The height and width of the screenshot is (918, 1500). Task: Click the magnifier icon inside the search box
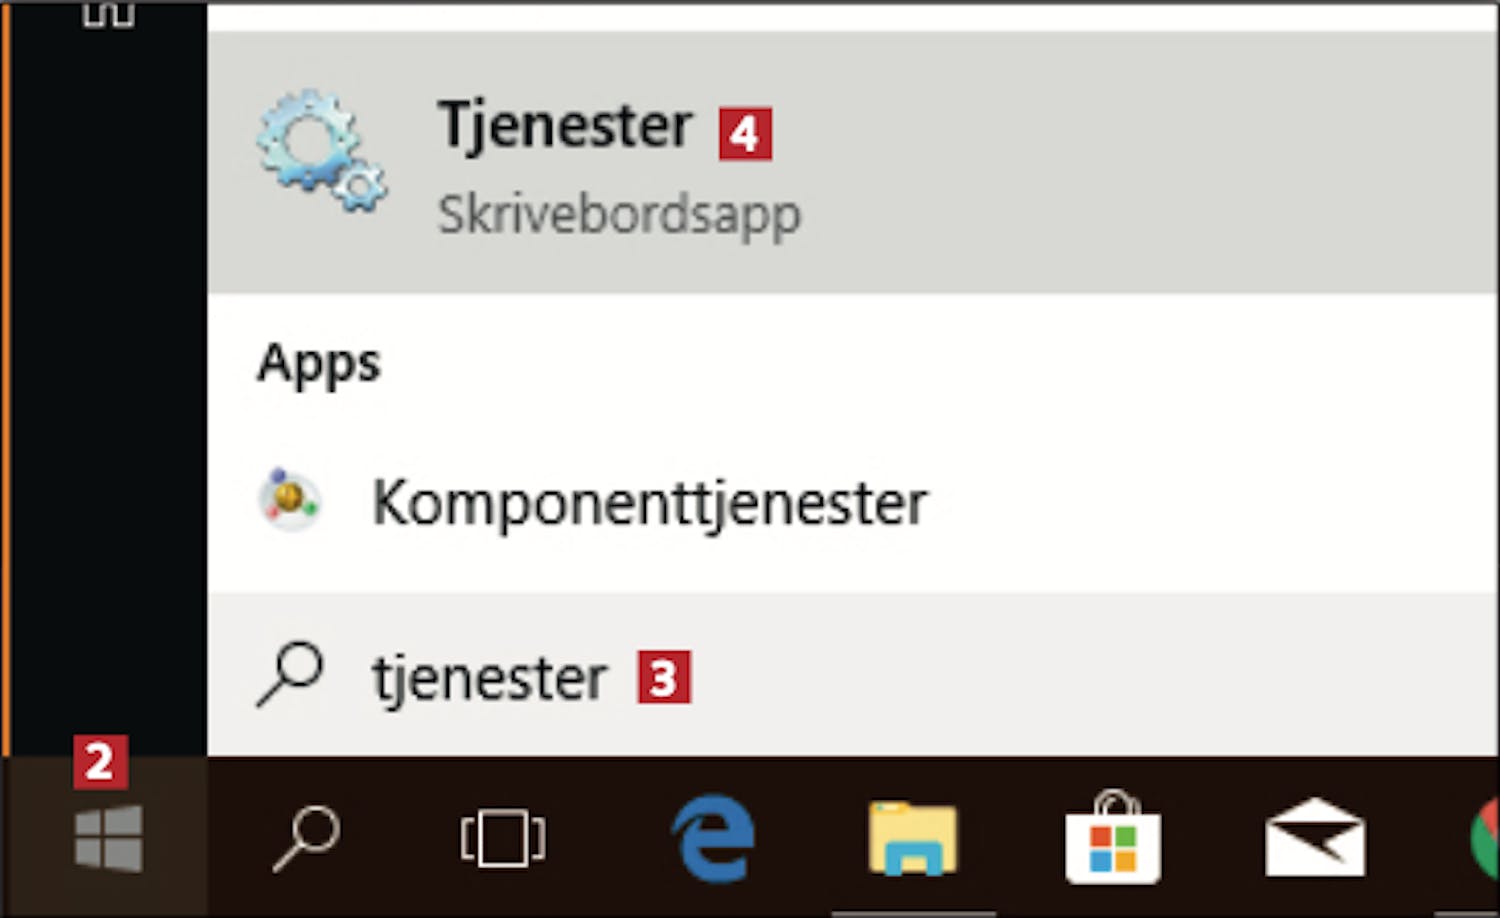[x=290, y=674]
